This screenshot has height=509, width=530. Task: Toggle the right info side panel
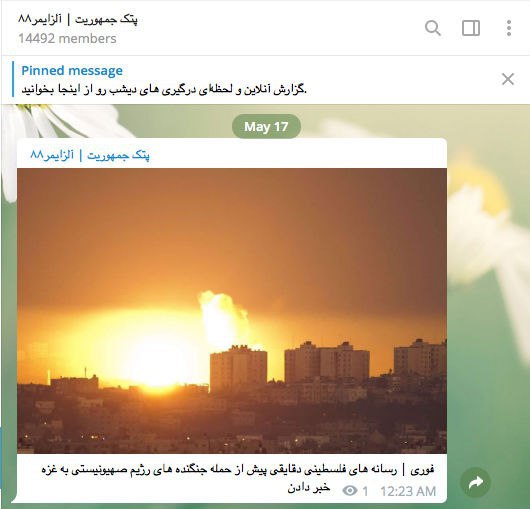coord(471,28)
